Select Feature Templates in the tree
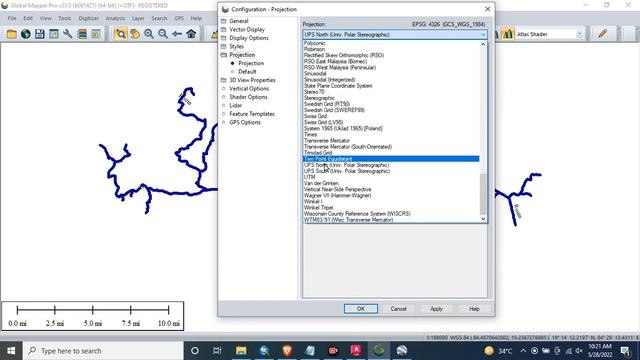Viewport: 640px width, 360px height. tap(251, 114)
